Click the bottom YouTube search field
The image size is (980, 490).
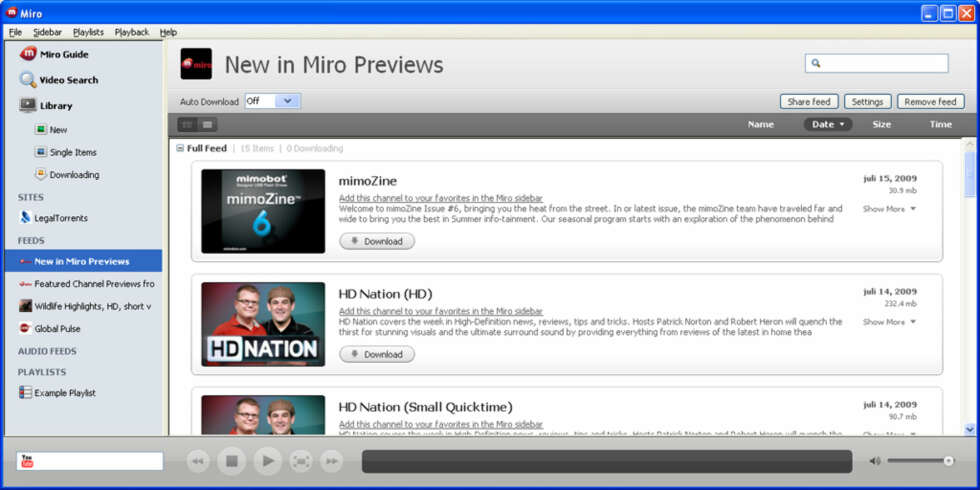tap(89, 461)
